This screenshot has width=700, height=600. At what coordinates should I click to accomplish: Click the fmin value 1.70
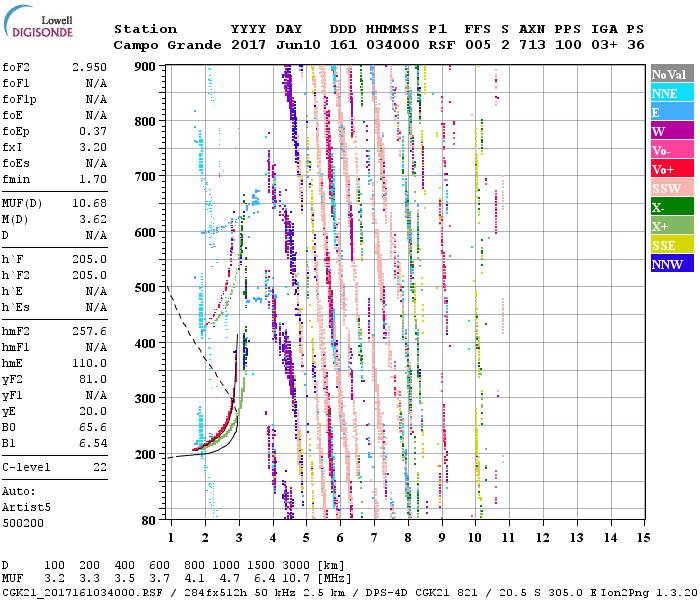click(x=93, y=179)
